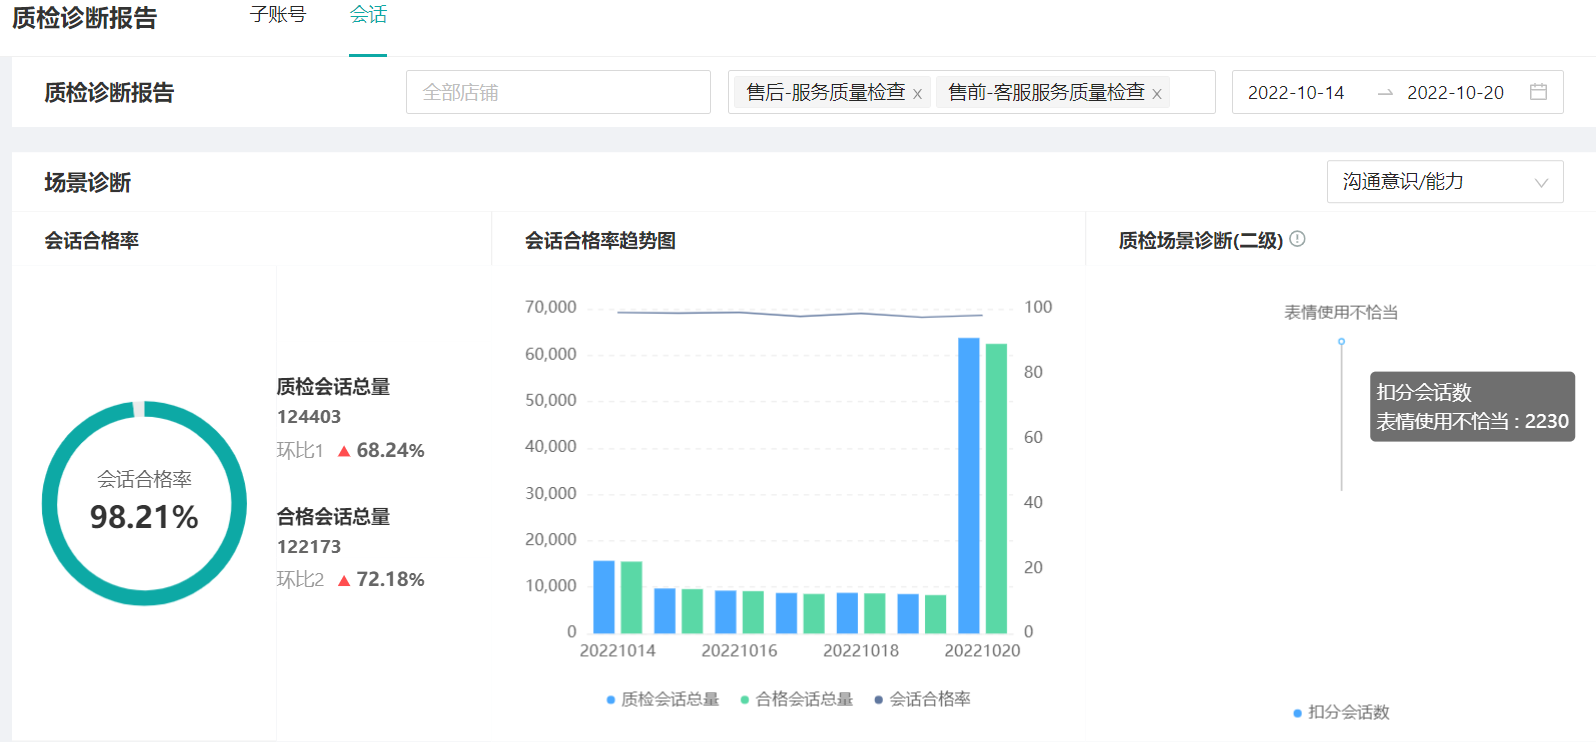Click the blue bar for 20221014
The width and height of the screenshot is (1596, 742).
(x=604, y=597)
